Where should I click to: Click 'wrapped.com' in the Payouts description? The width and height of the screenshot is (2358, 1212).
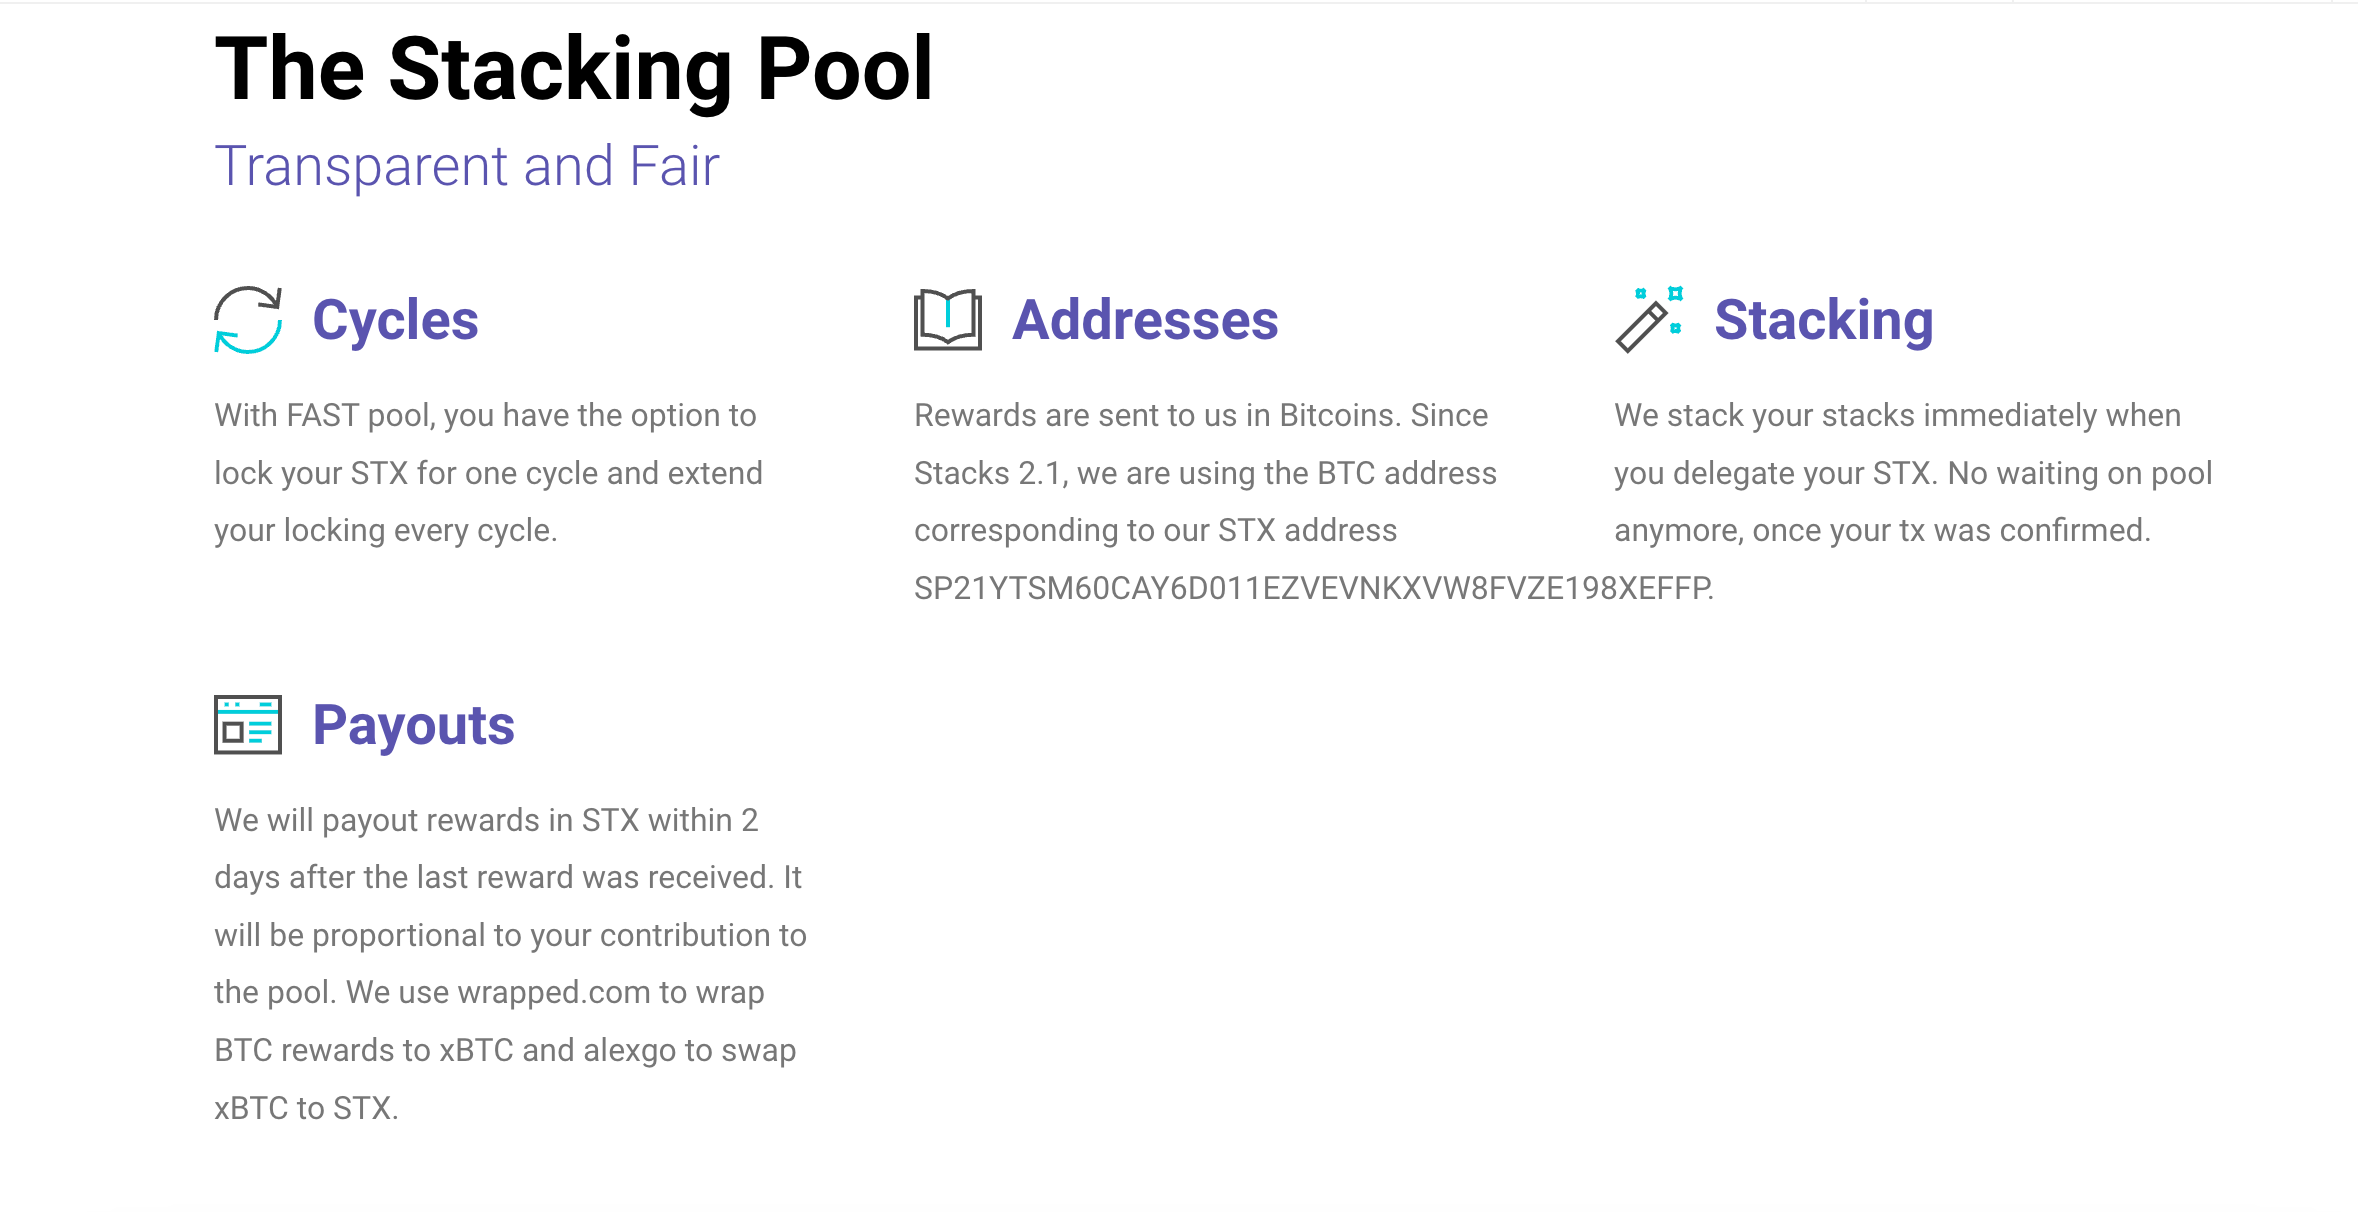(553, 992)
